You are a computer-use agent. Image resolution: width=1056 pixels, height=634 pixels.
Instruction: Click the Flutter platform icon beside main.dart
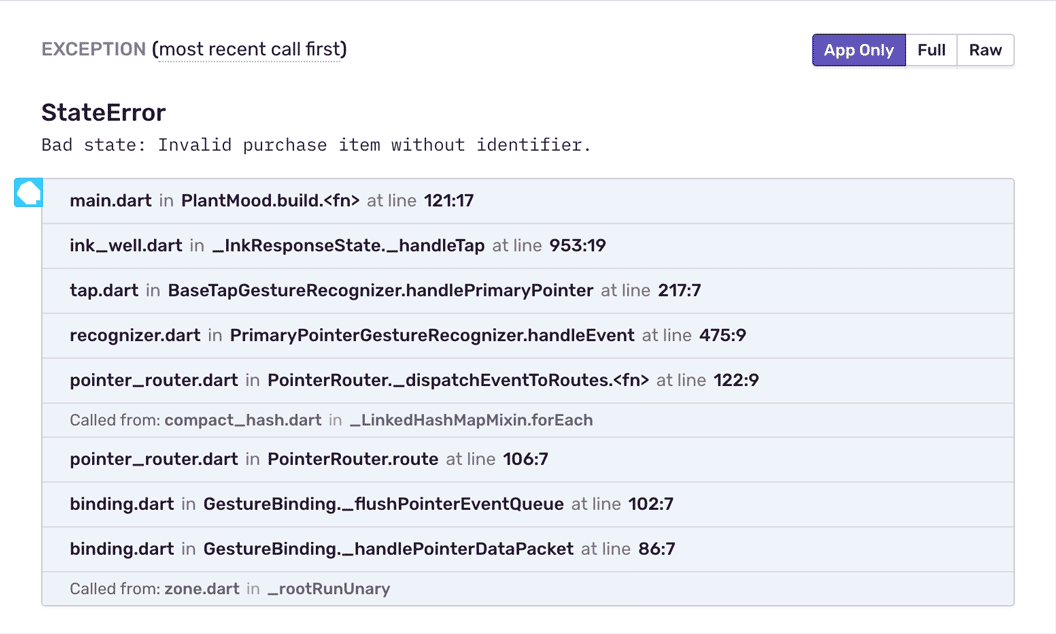pyautogui.click(x=28, y=193)
